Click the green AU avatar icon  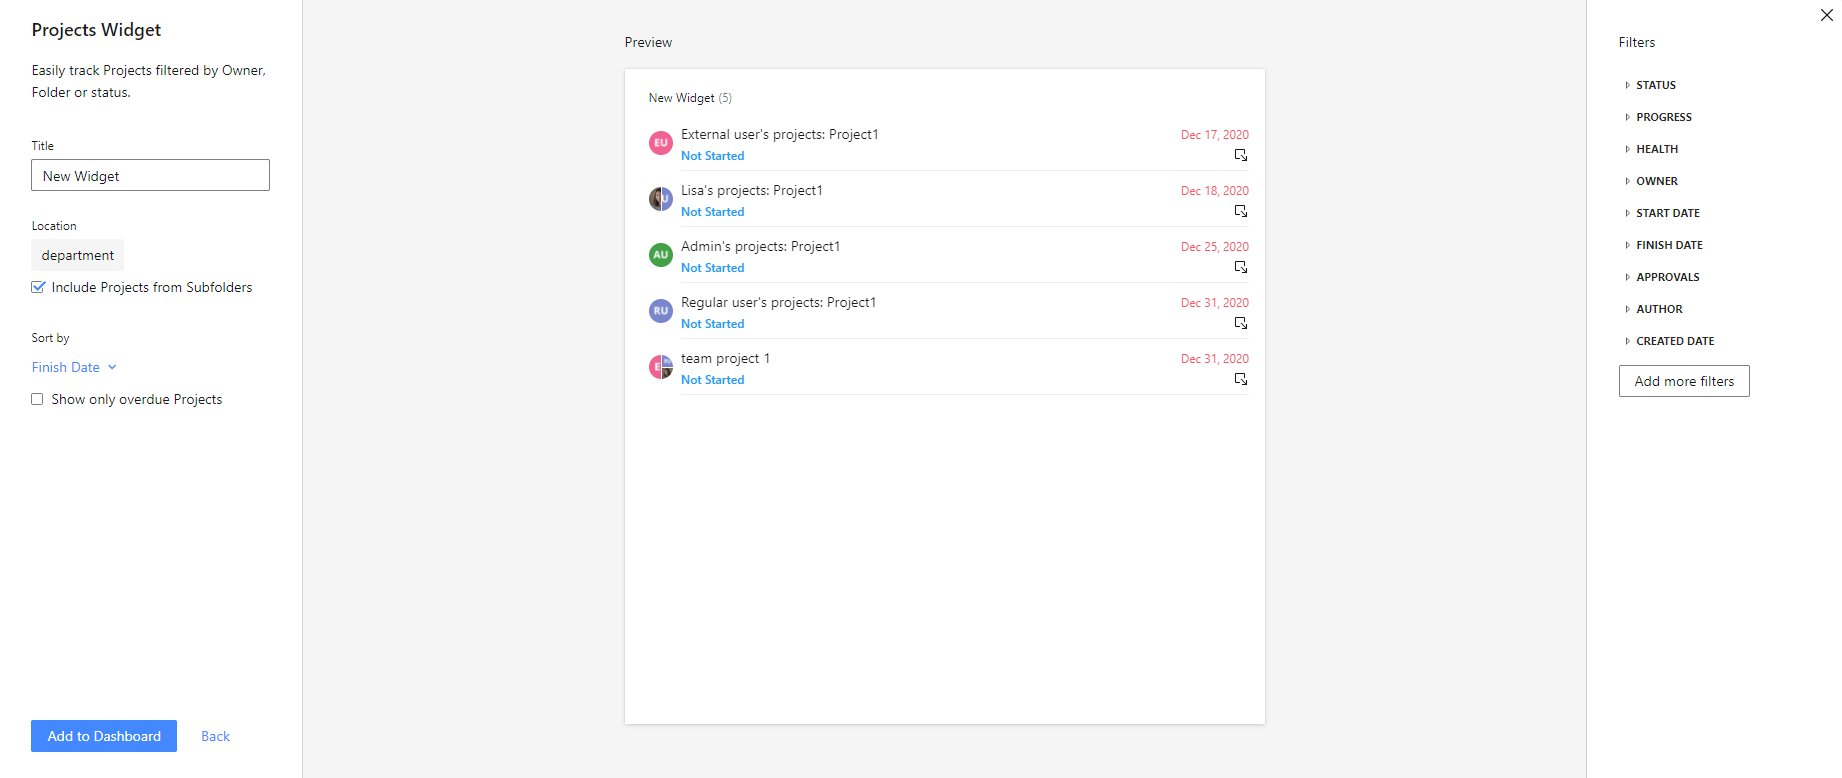coord(660,255)
